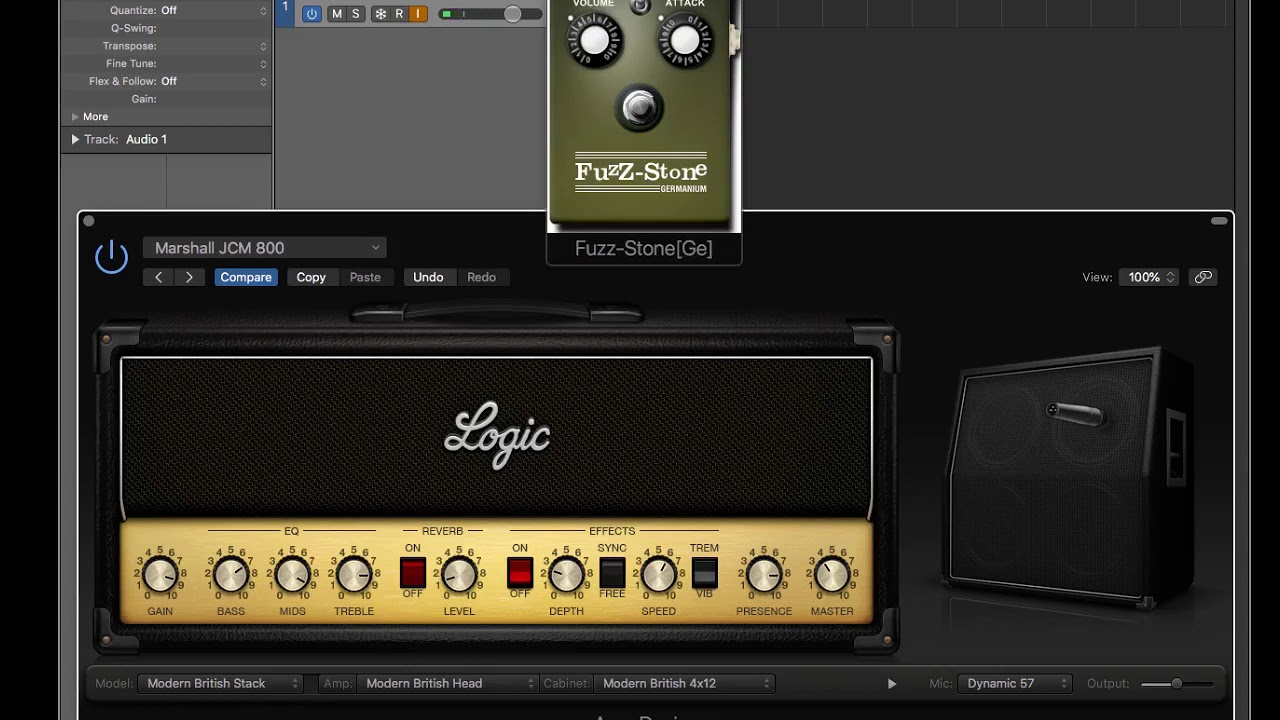The height and width of the screenshot is (720, 1280).
Task: Open the Mic Dynamic 57 dropdown
Action: [1014, 684]
